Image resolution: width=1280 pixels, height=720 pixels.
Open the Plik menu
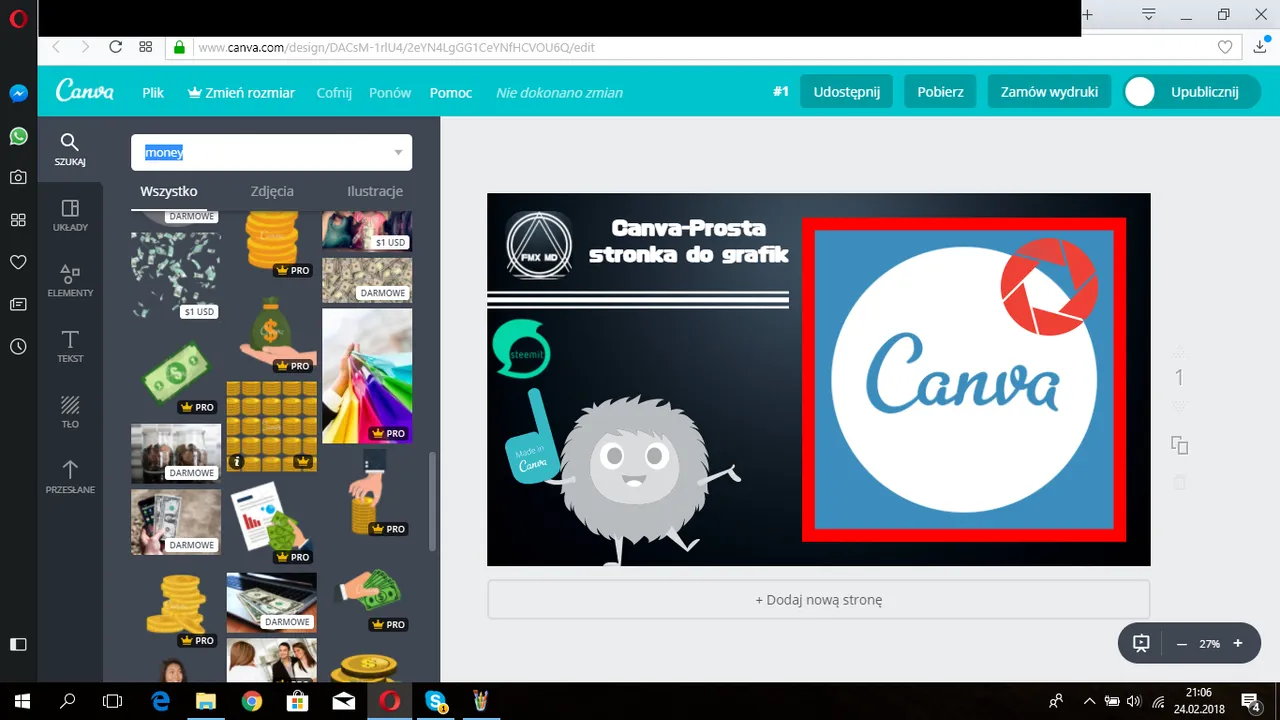point(153,92)
